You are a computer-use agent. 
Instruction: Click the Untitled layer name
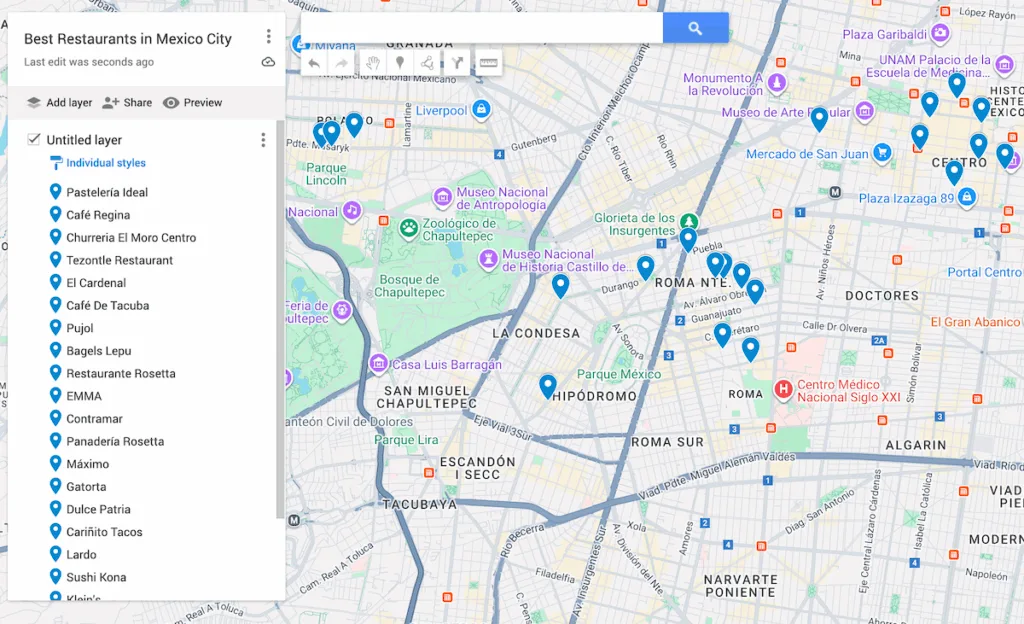pos(84,140)
